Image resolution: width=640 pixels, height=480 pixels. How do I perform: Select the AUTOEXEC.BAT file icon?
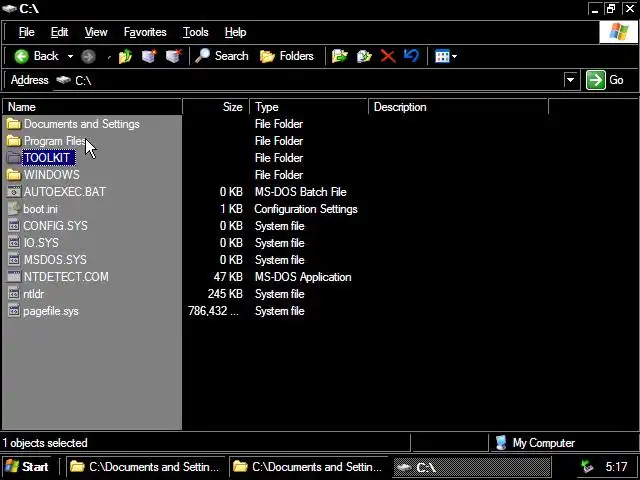(x=14, y=192)
